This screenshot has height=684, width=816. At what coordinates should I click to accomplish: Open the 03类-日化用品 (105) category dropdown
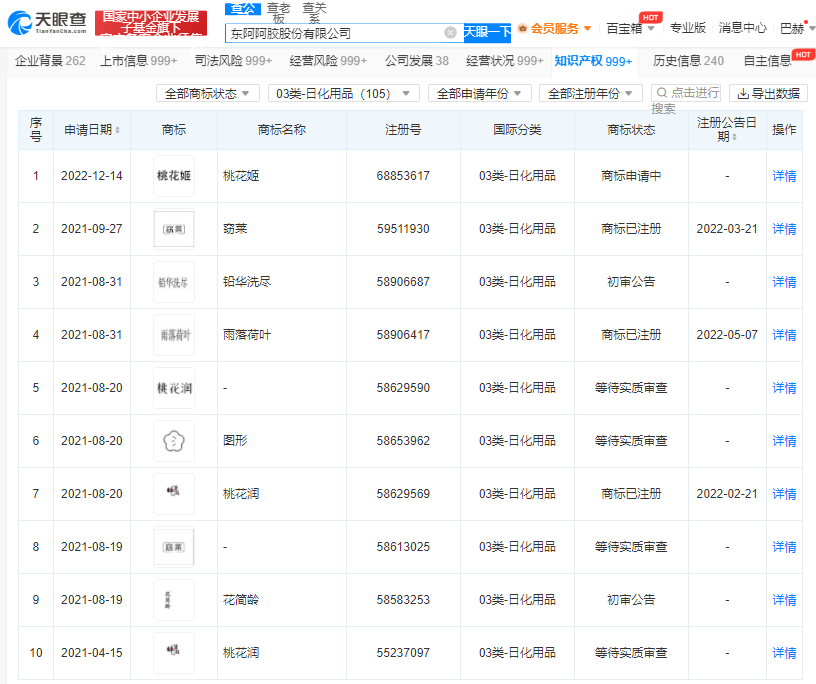coord(343,93)
